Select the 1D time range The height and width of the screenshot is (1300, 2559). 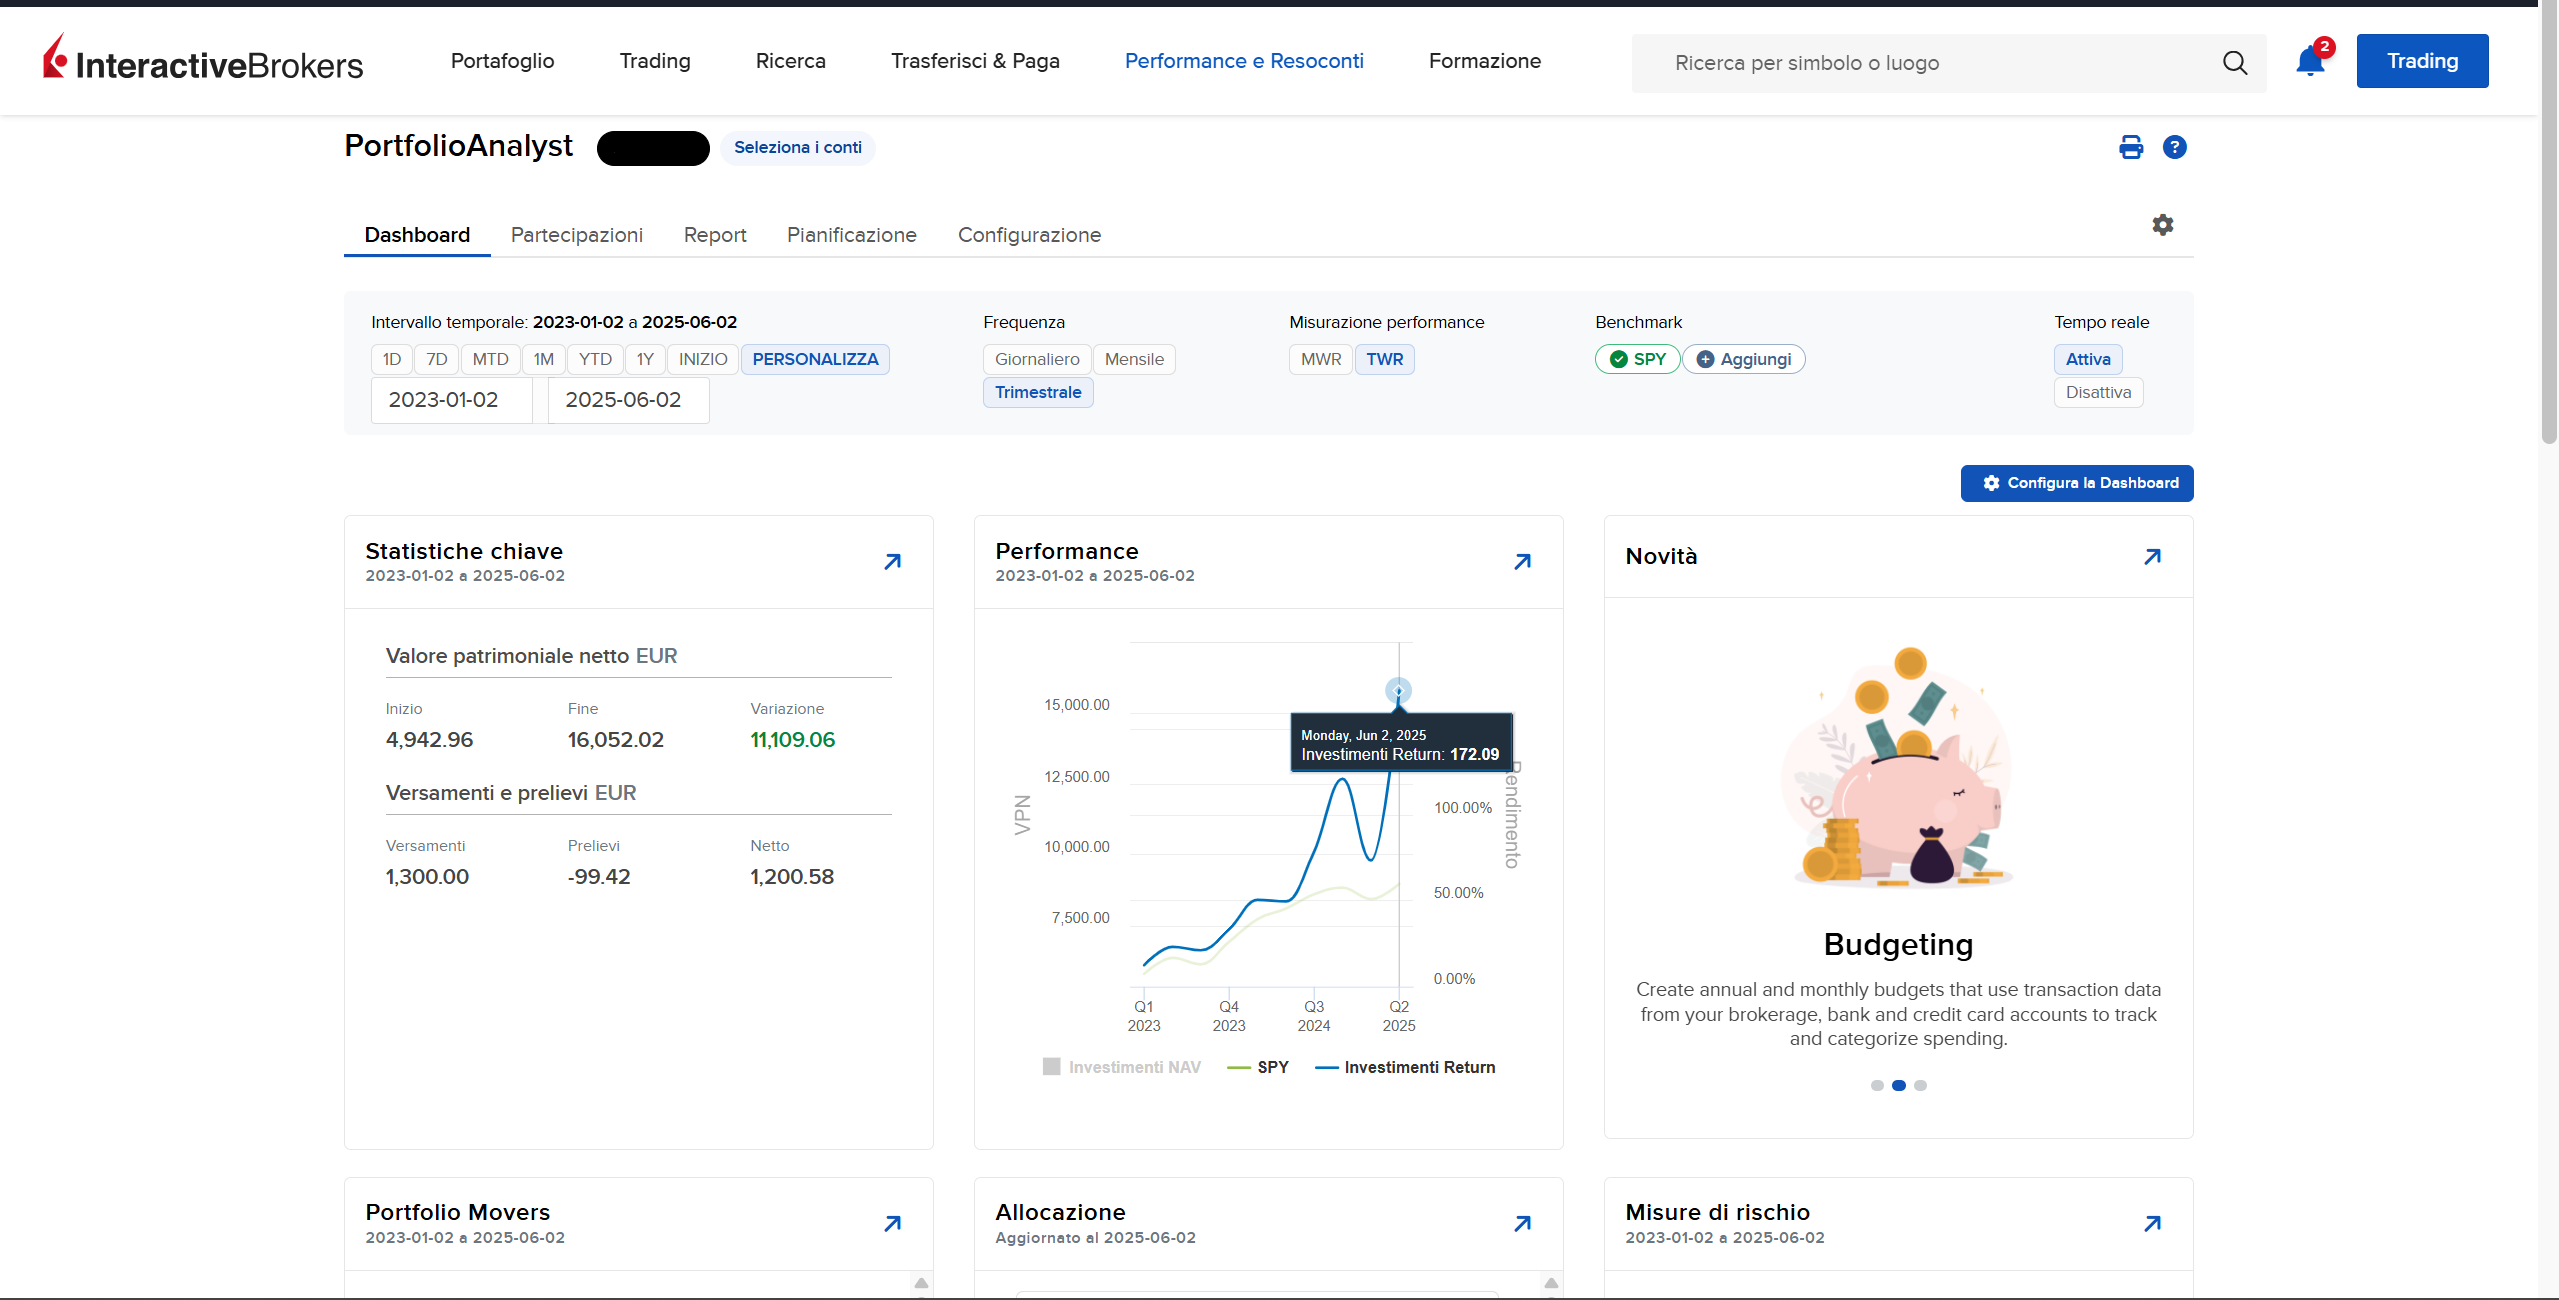coord(392,359)
